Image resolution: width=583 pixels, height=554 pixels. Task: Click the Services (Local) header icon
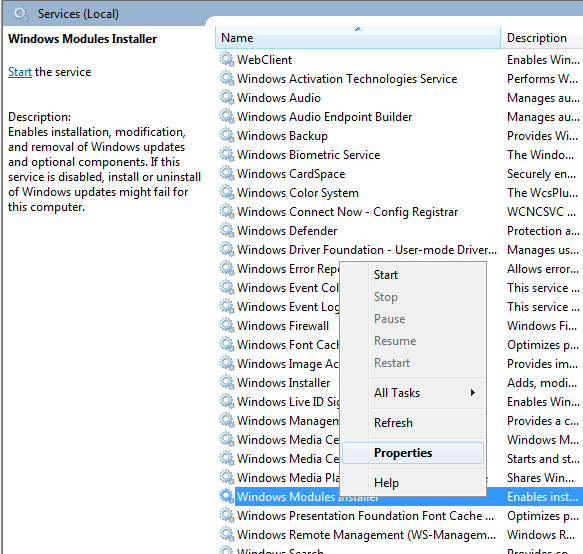(21, 14)
